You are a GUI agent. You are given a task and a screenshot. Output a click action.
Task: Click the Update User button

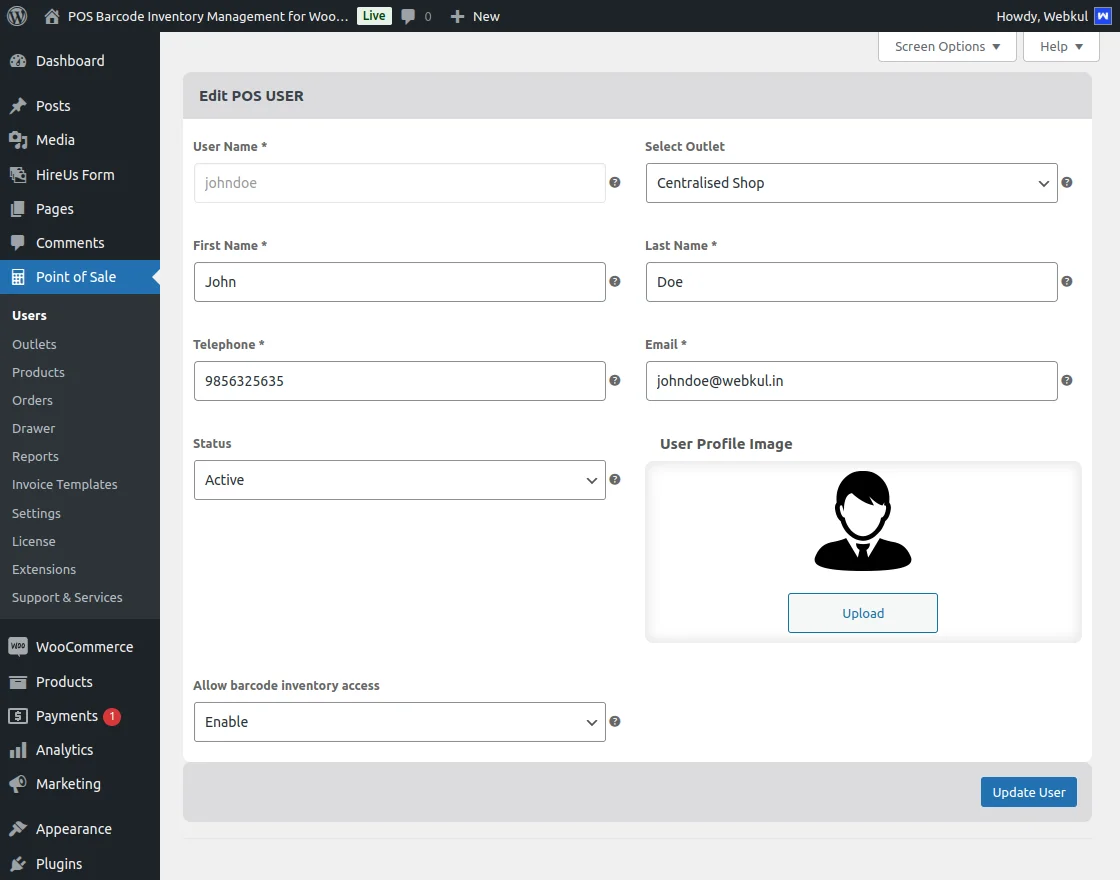tap(1028, 791)
